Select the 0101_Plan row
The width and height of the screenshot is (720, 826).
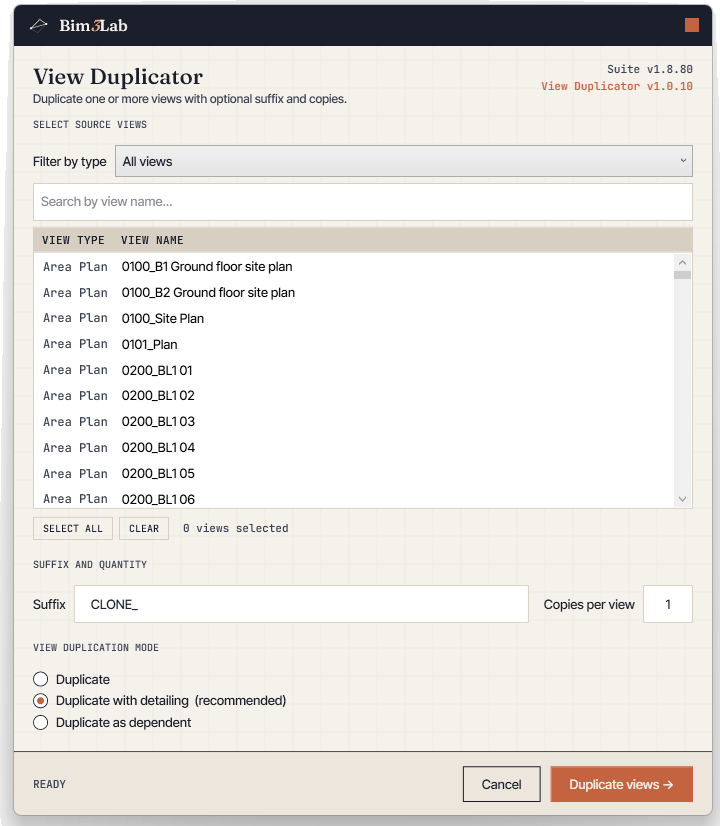click(x=353, y=344)
